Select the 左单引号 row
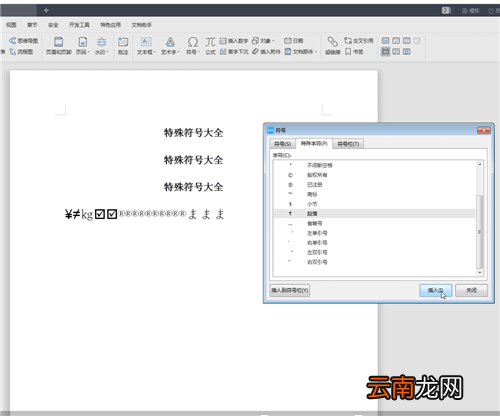The image size is (500, 416). click(x=374, y=233)
